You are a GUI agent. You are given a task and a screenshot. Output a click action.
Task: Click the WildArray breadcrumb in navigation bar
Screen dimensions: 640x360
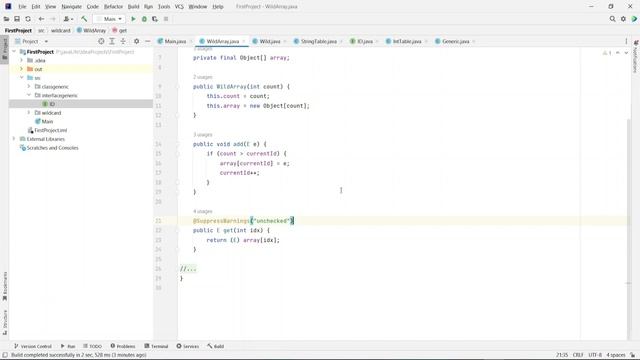91,31
